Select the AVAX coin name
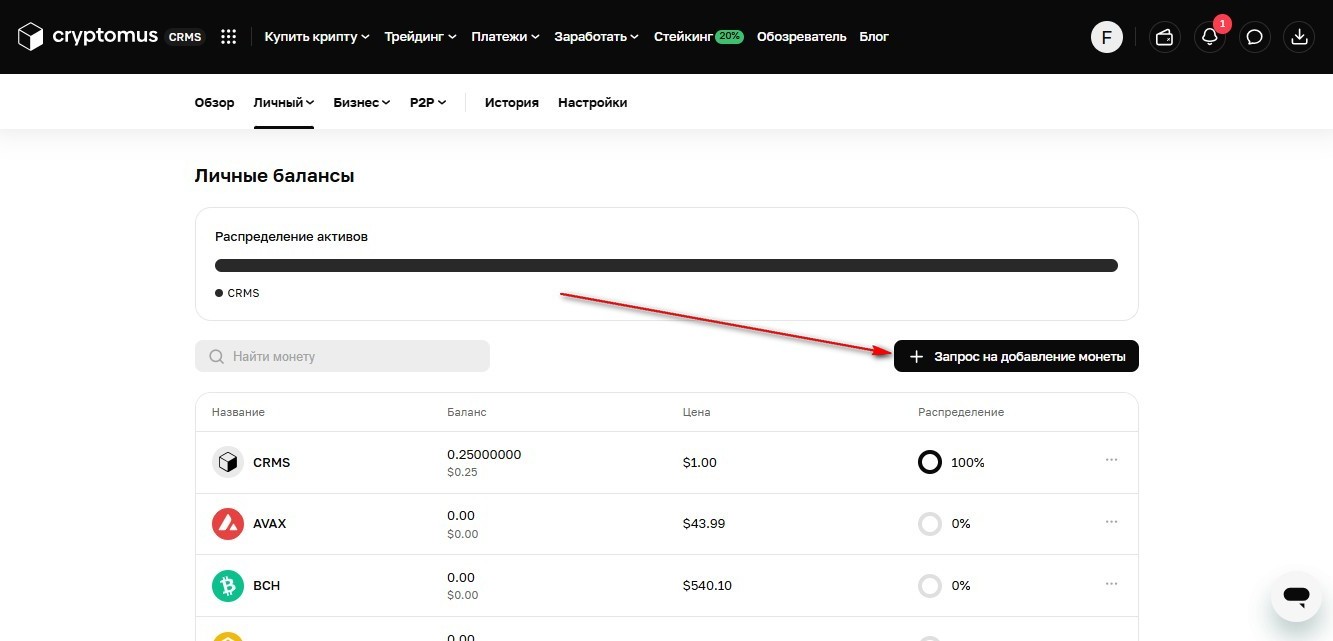This screenshot has height=641, width=1333. click(x=270, y=524)
